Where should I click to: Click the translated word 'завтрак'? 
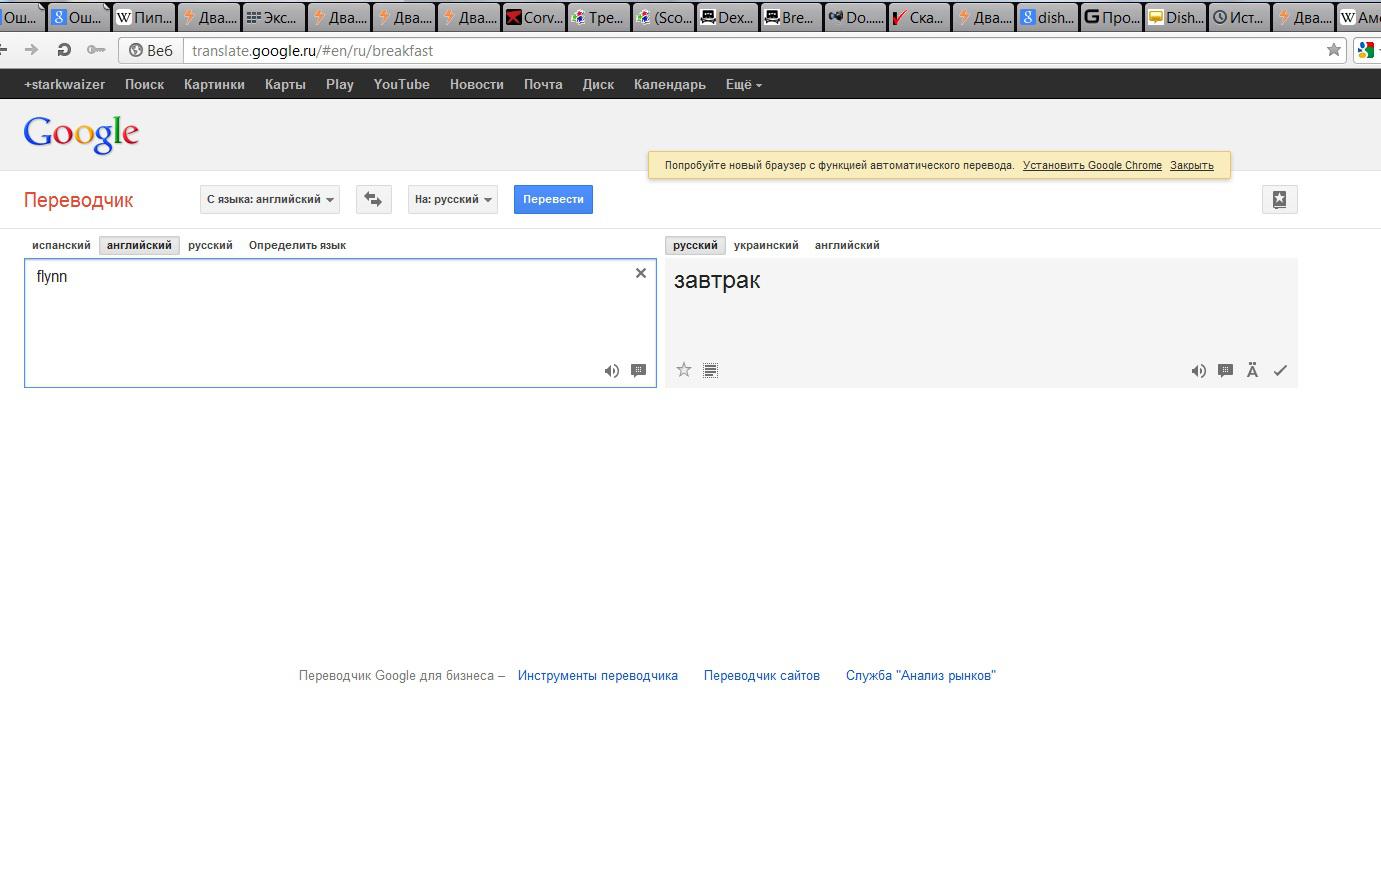[717, 280]
